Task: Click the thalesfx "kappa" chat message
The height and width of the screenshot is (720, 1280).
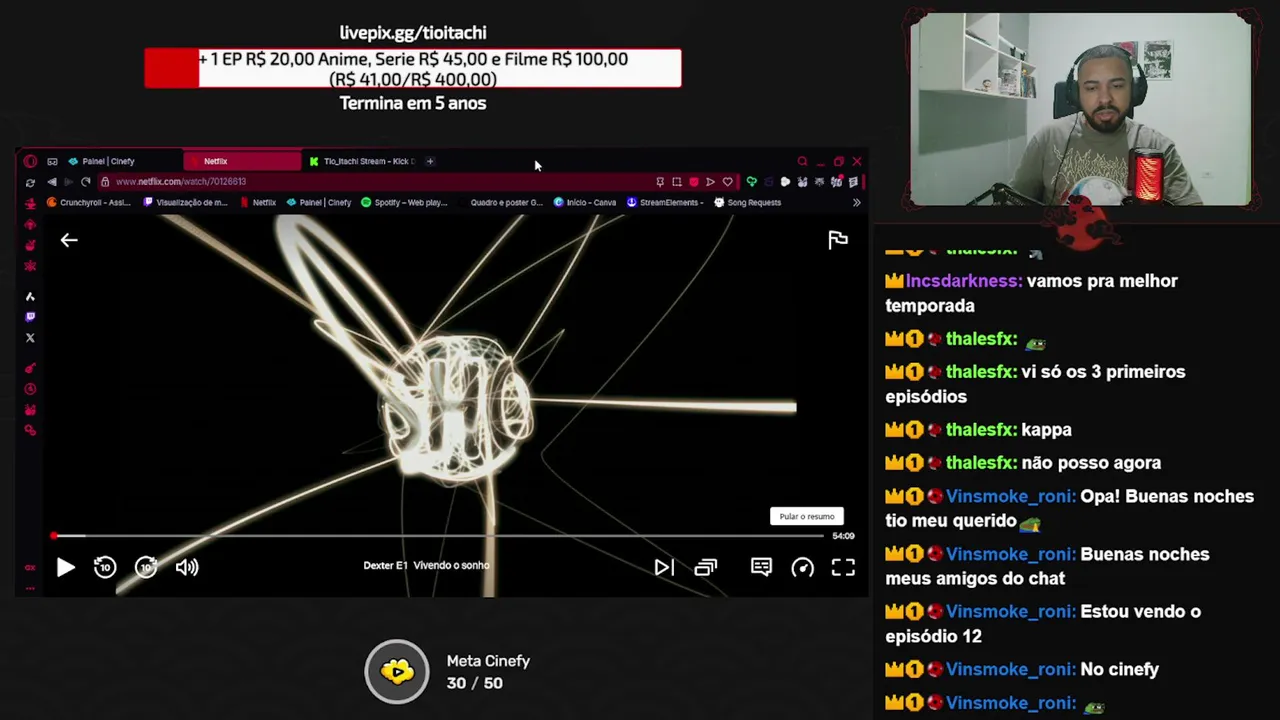Action: (x=1046, y=430)
